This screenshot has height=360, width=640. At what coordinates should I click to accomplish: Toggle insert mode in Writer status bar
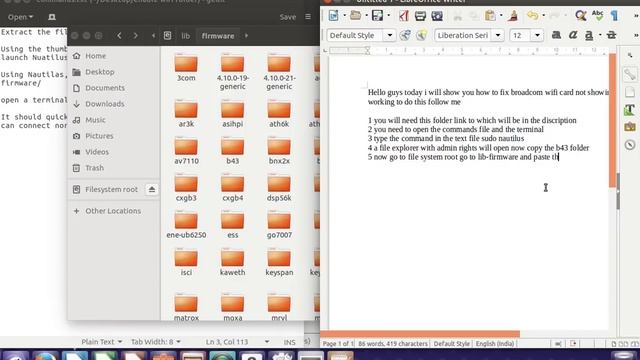558,344
